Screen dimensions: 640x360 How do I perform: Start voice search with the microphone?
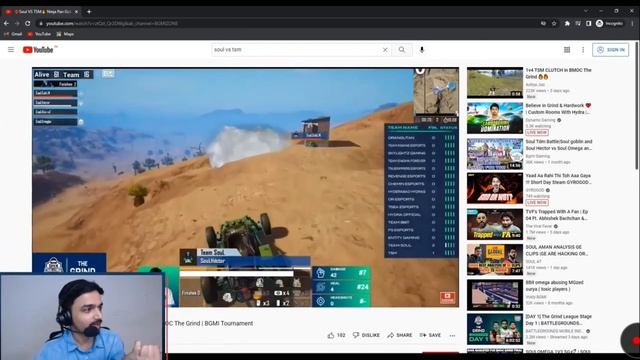click(422, 50)
